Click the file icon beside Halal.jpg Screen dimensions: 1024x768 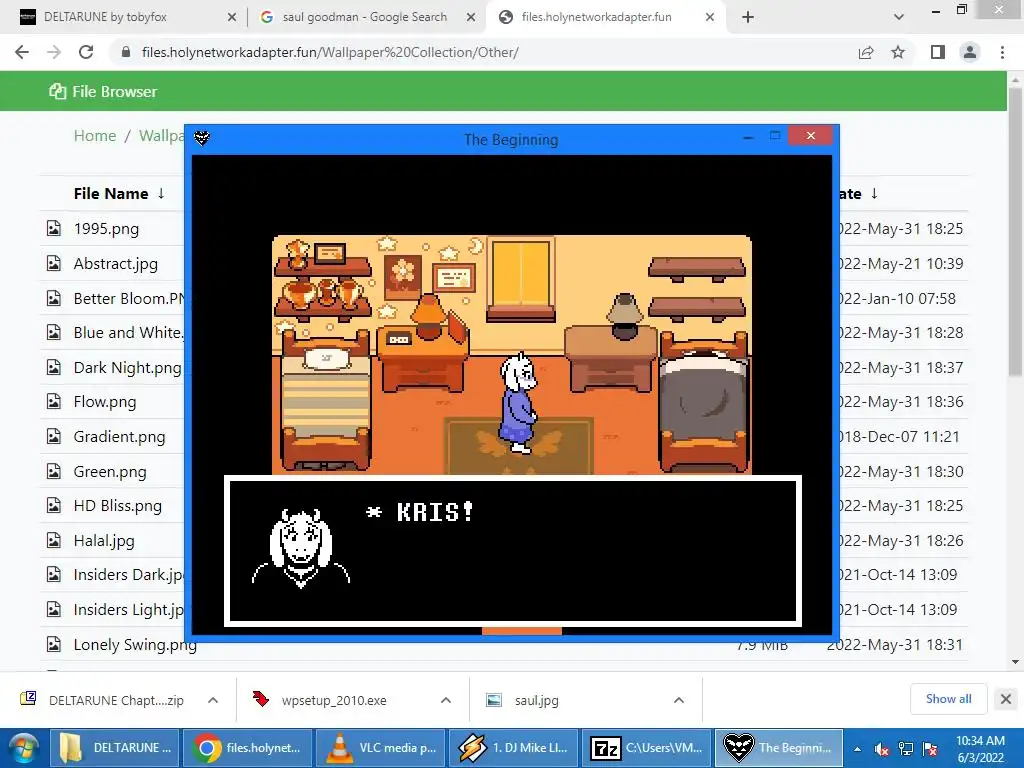(54, 540)
